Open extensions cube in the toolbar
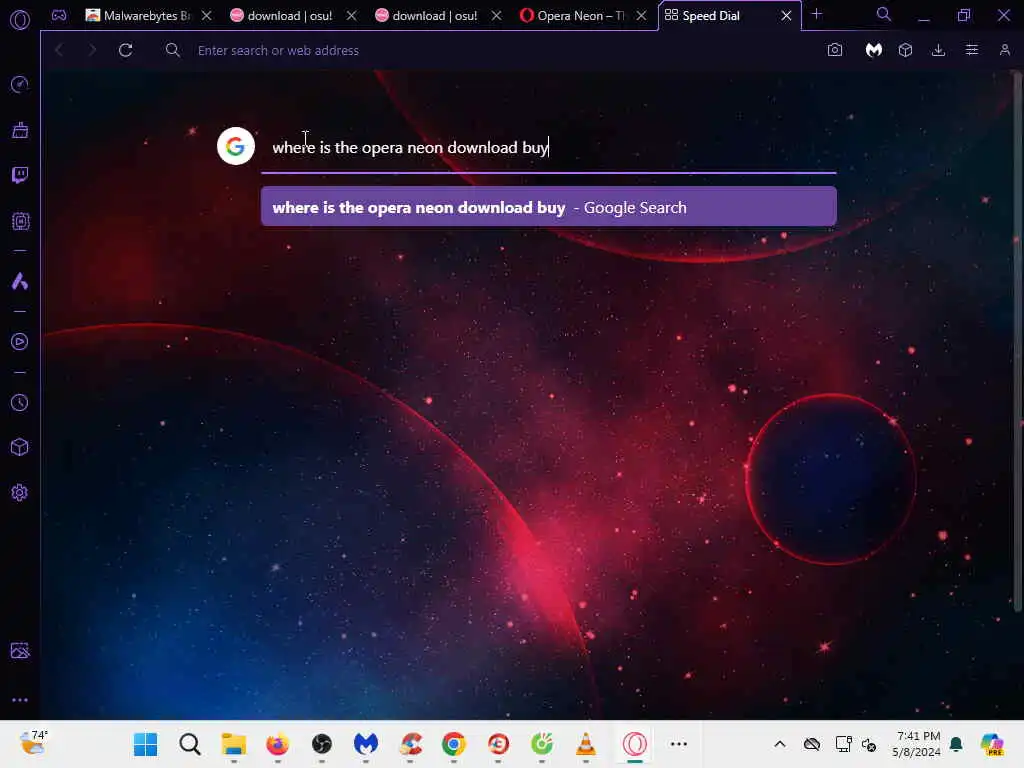 pos(905,50)
